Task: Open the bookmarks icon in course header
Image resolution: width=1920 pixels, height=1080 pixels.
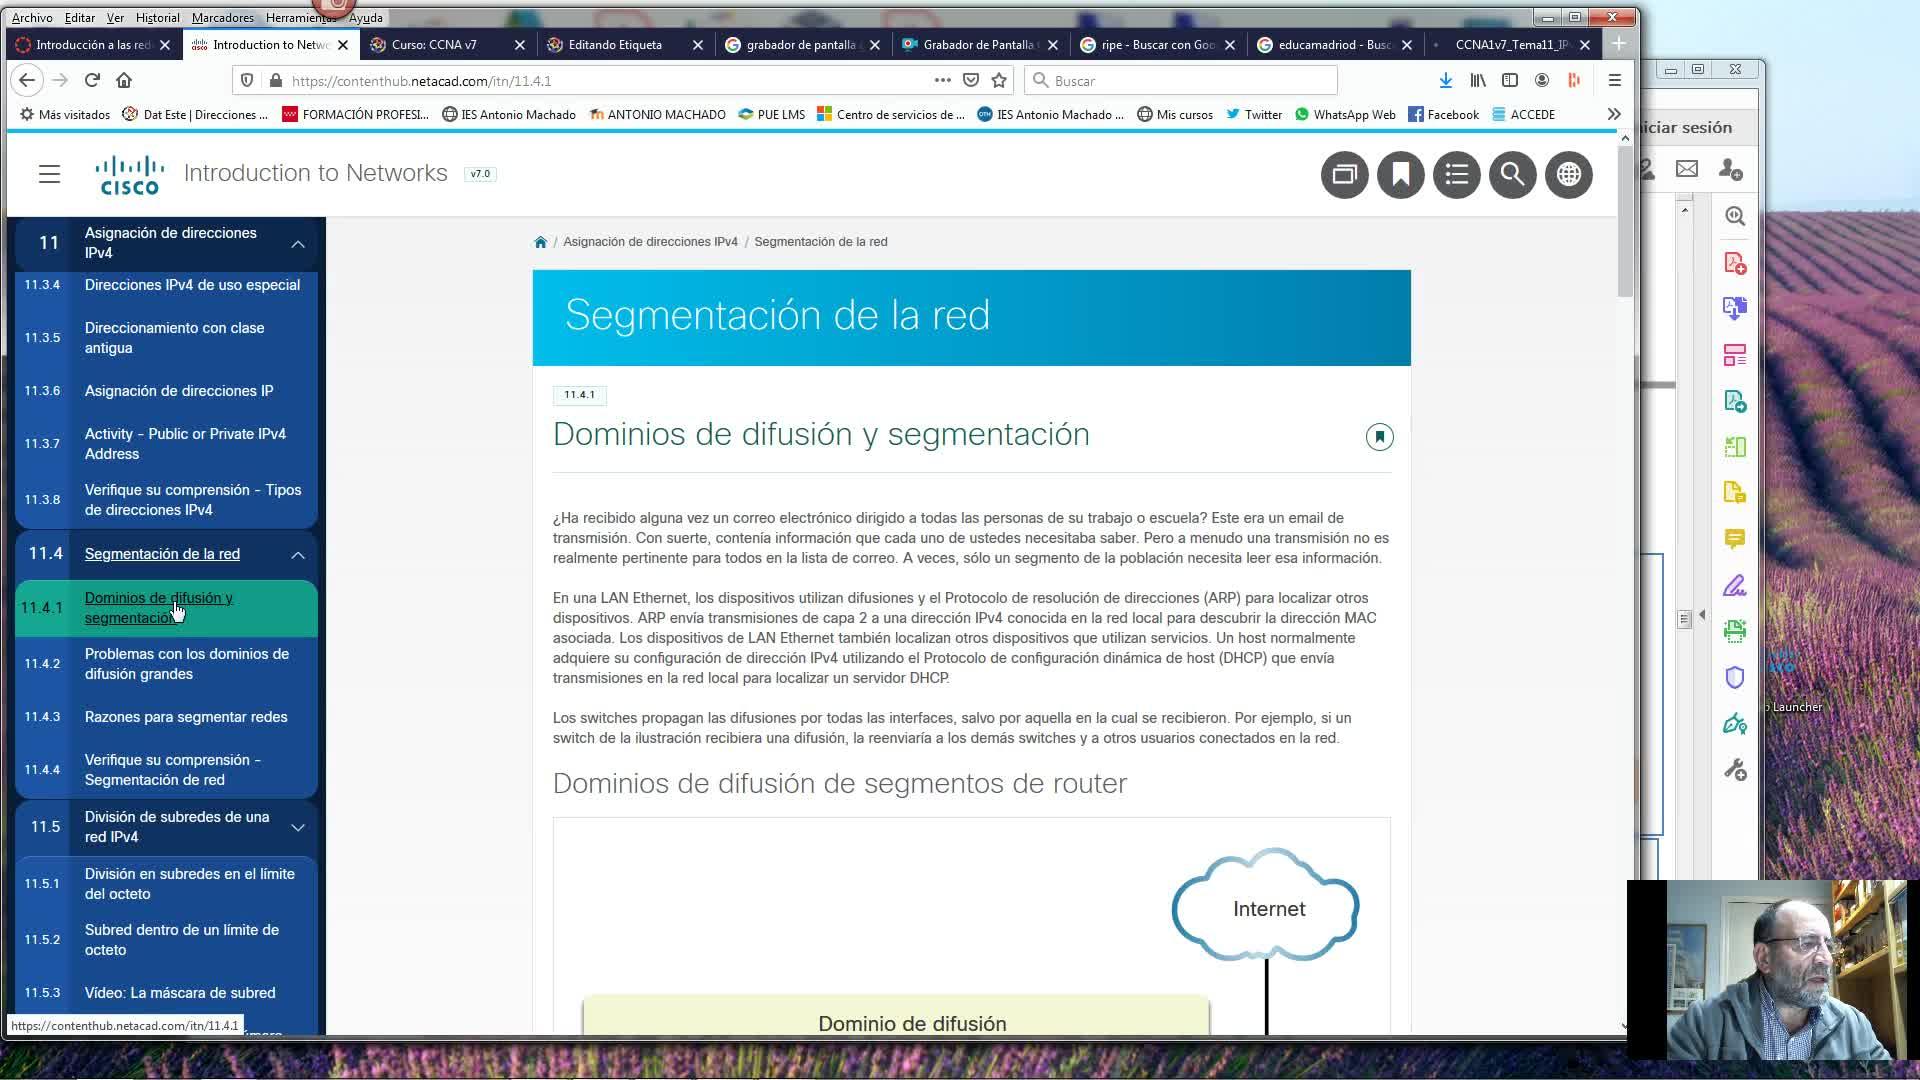Action: pos(1400,175)
